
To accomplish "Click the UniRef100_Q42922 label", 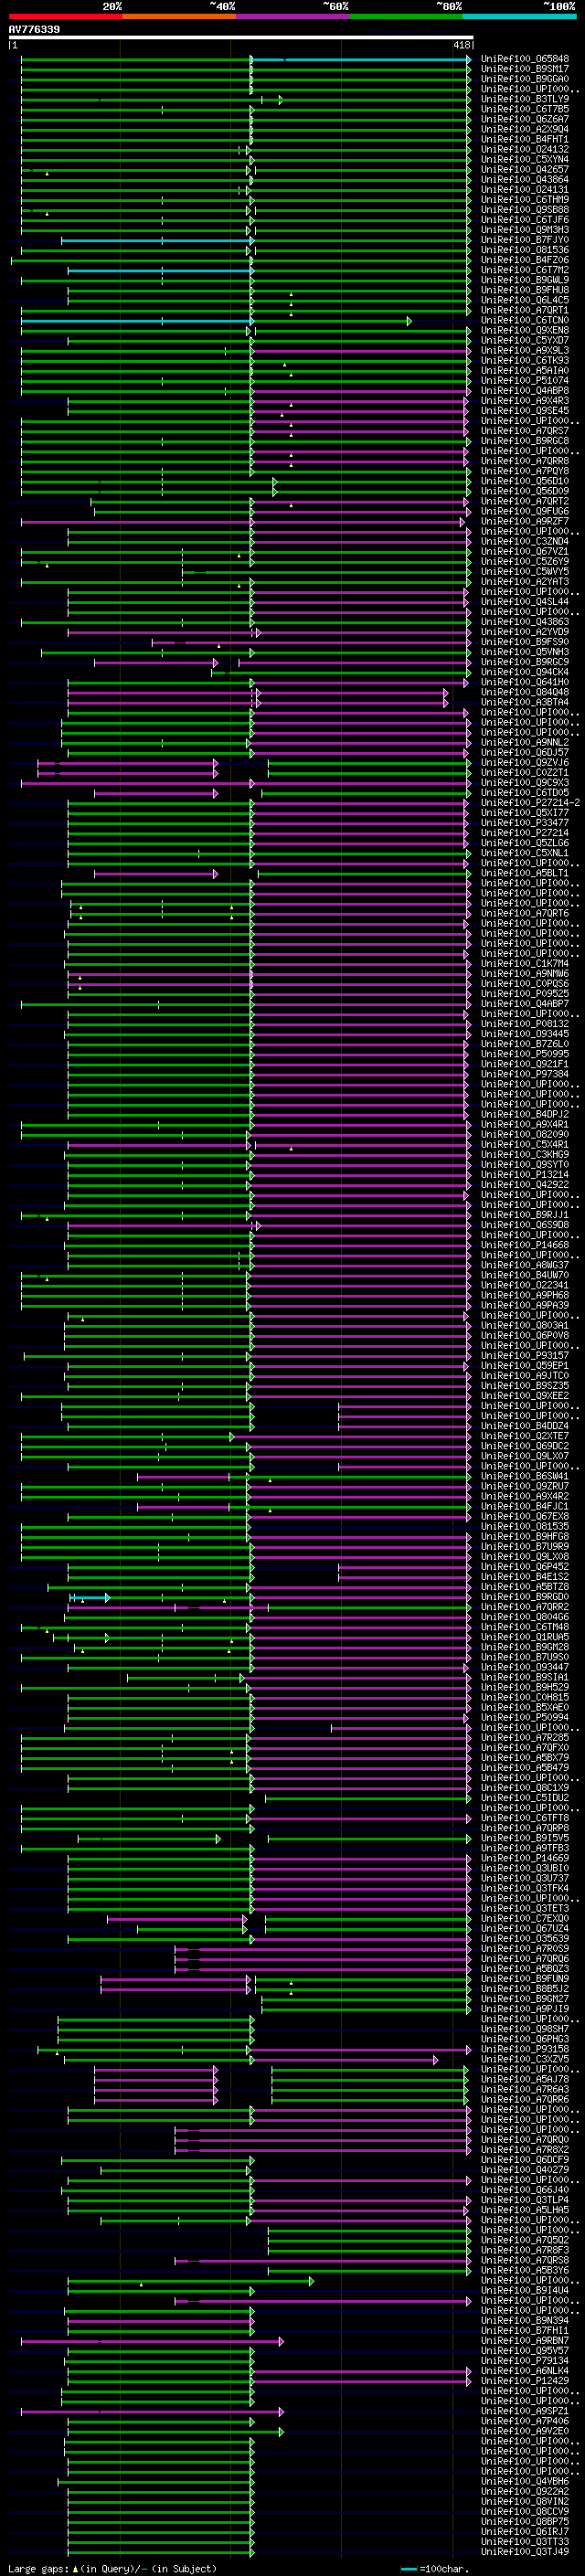I will pyautogui.click(x=525, y=1184).
